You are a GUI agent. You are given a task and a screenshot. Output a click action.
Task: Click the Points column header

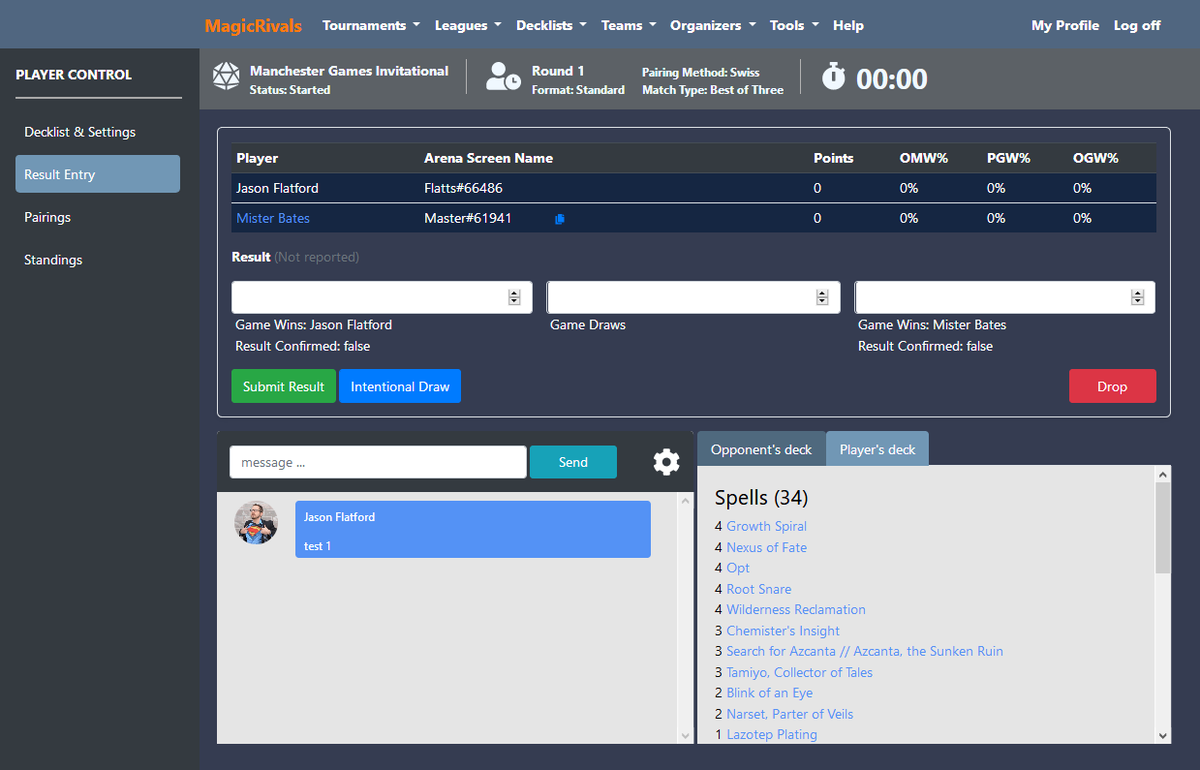click(834, 158)
